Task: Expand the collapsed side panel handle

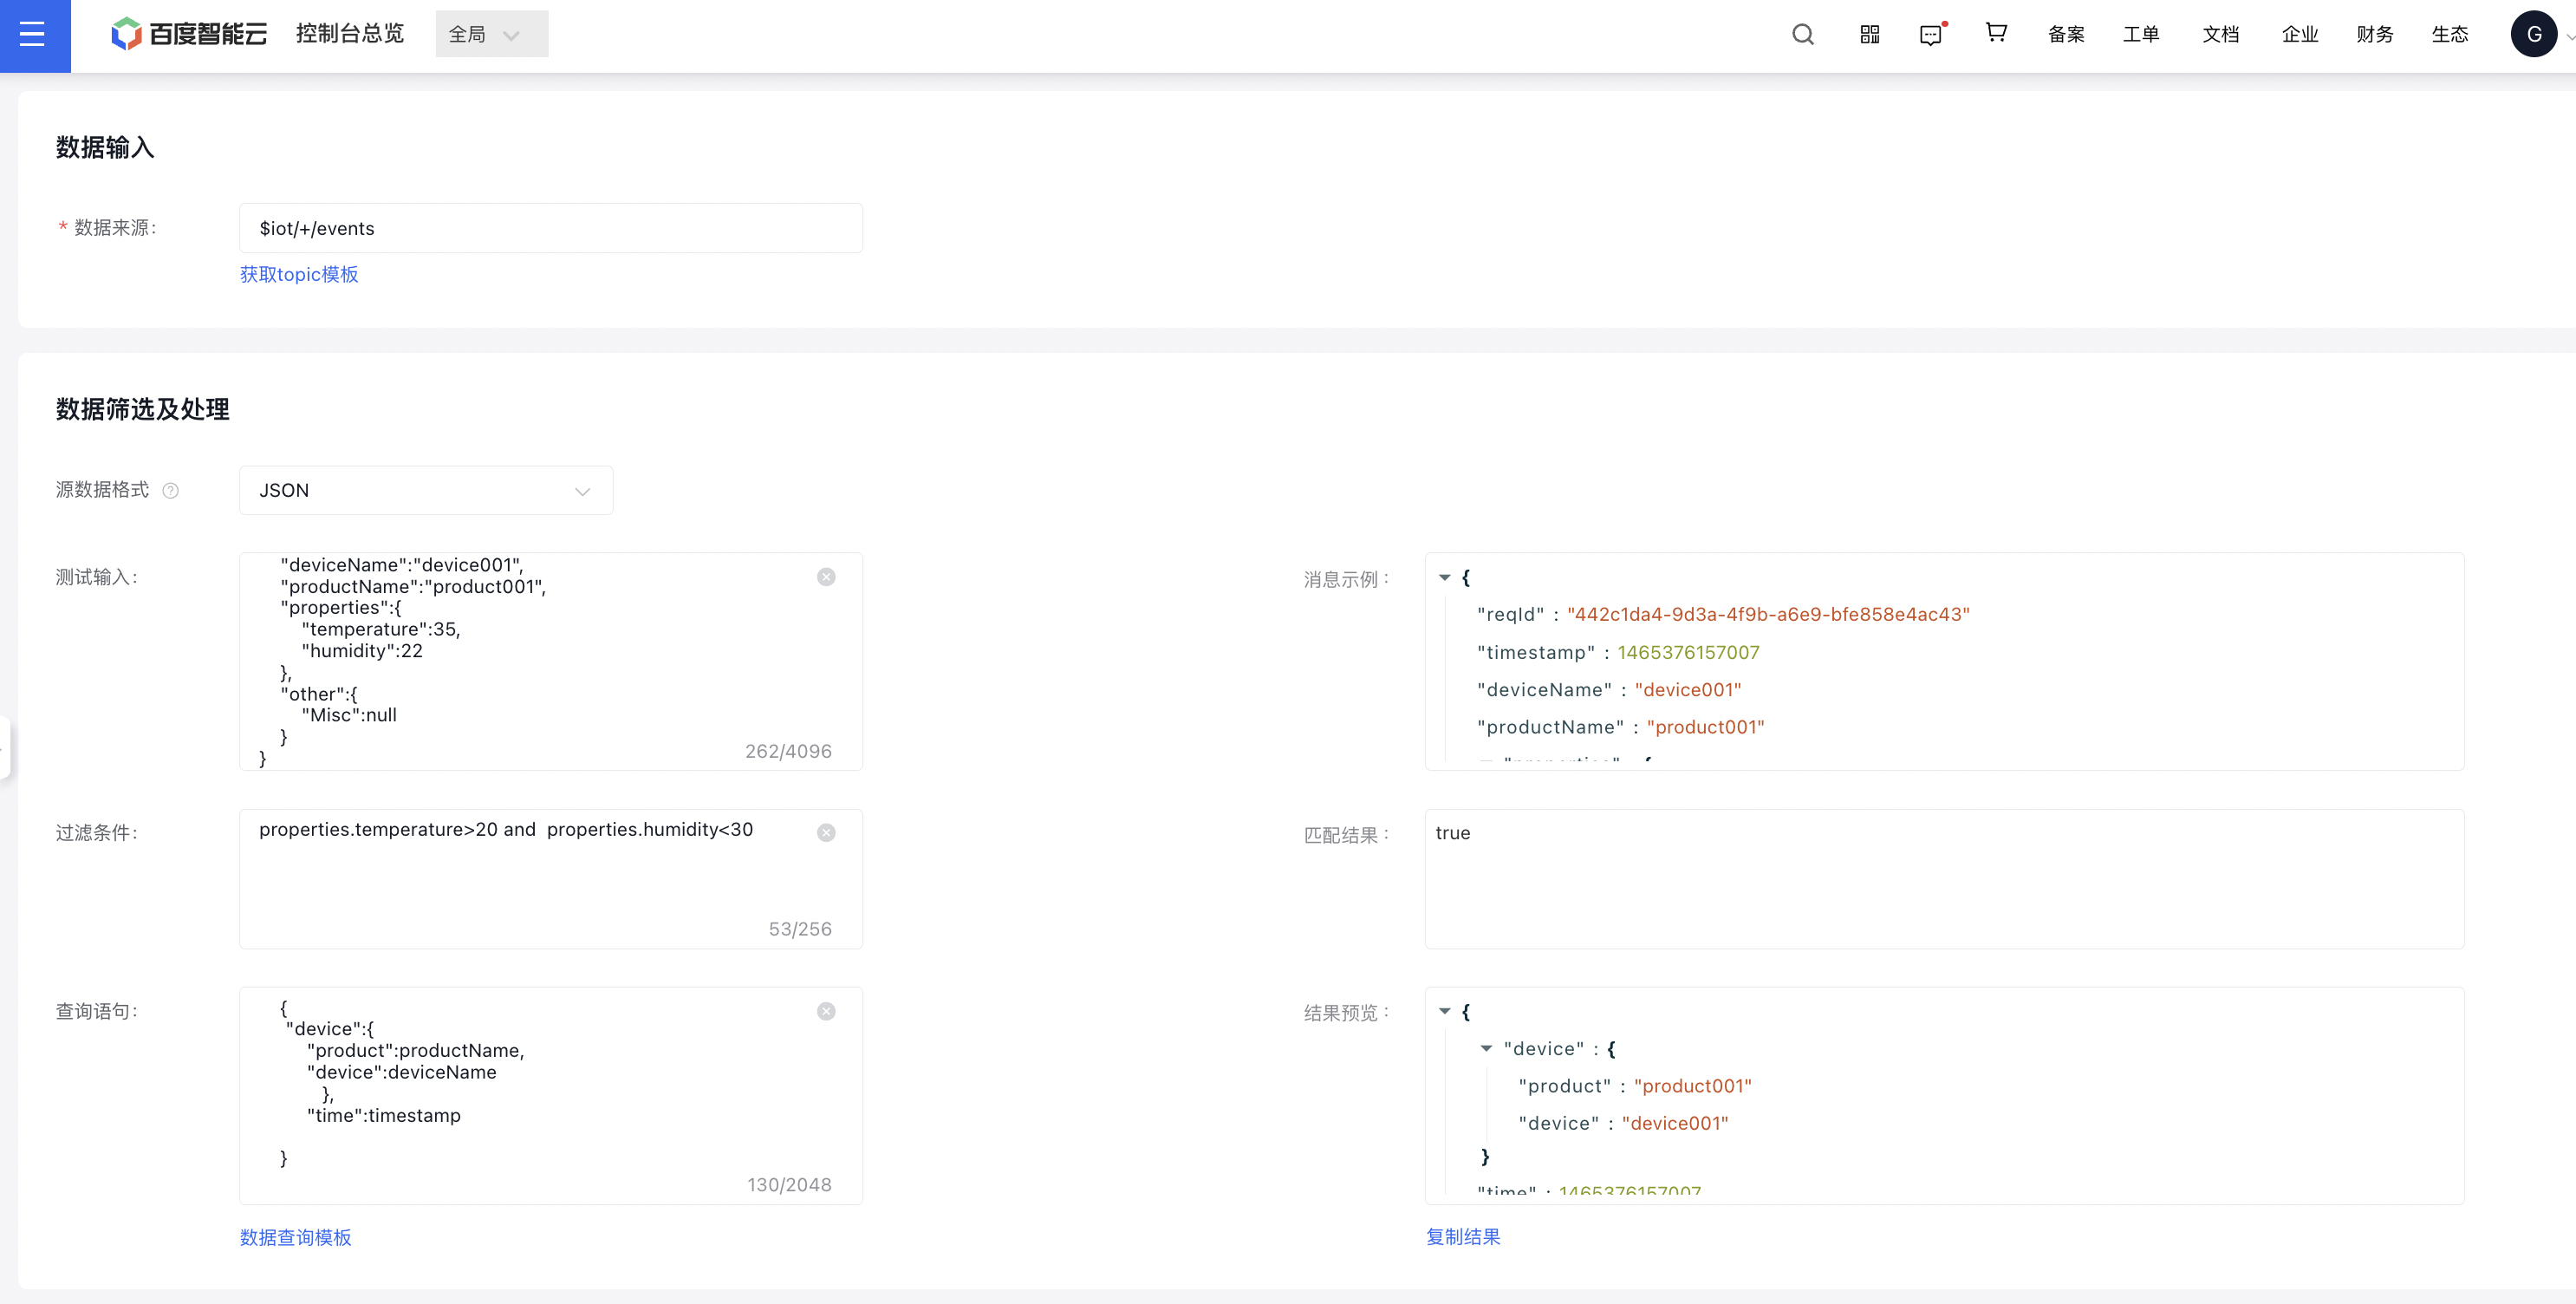Action: pos(4,747)
